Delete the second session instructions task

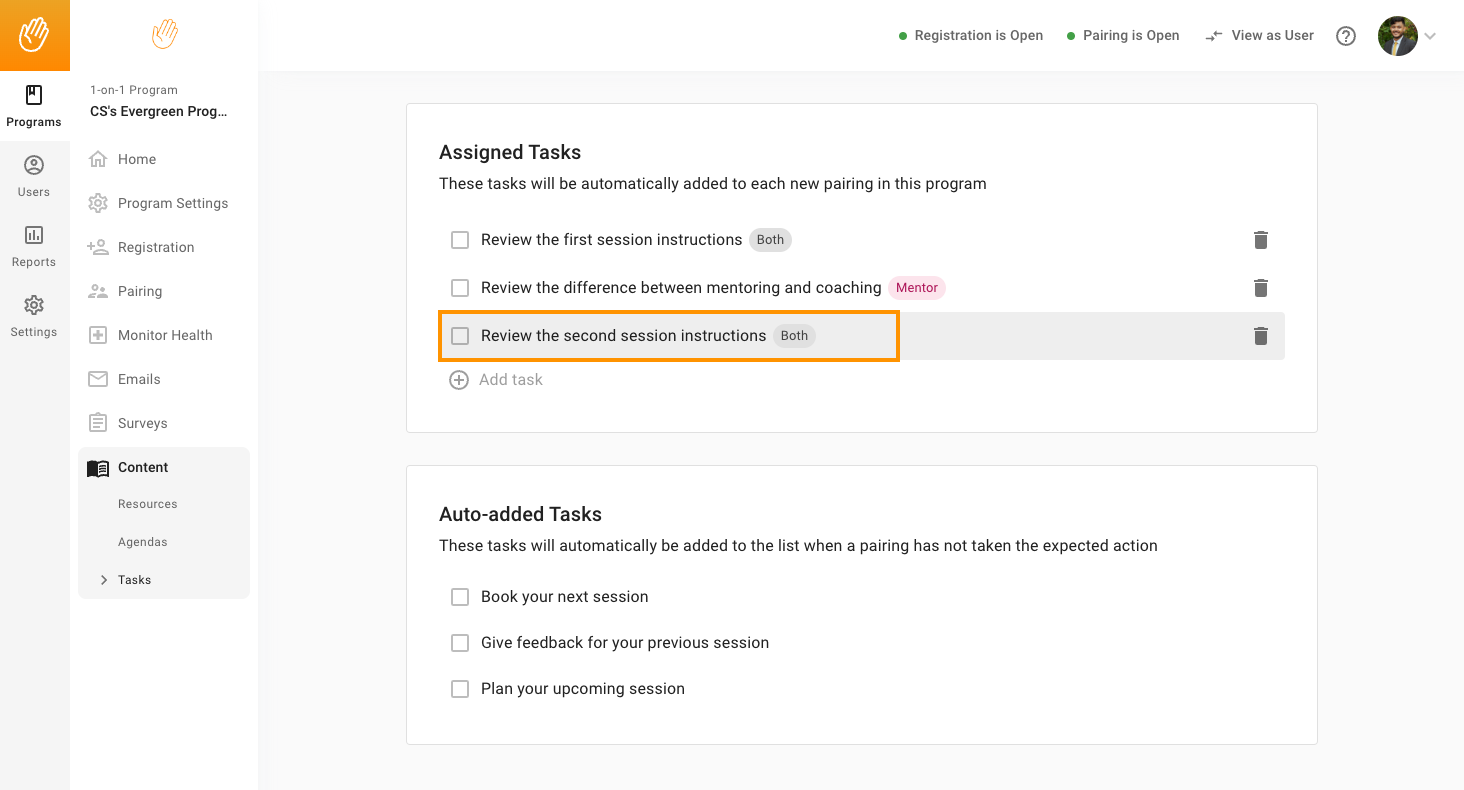tap(1261, 336)
